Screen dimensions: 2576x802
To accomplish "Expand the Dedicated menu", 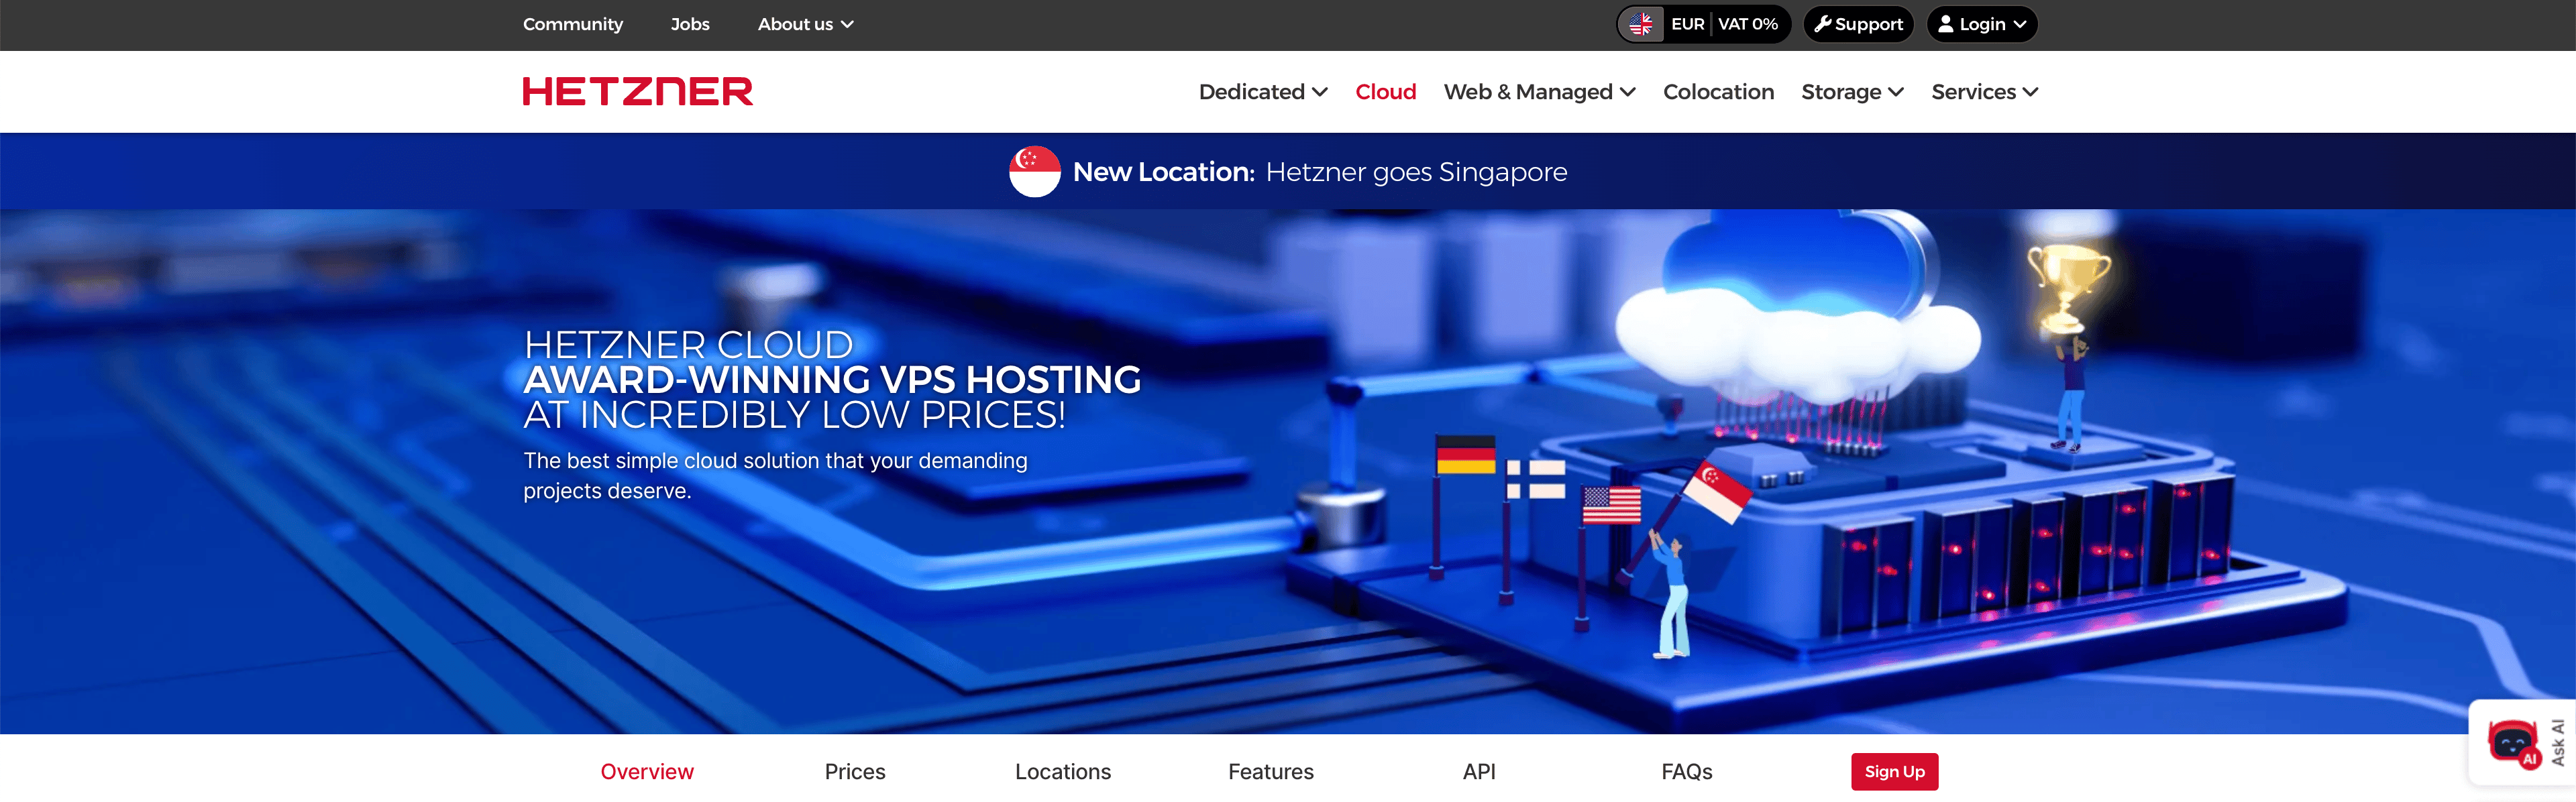I will [1263, 92].
